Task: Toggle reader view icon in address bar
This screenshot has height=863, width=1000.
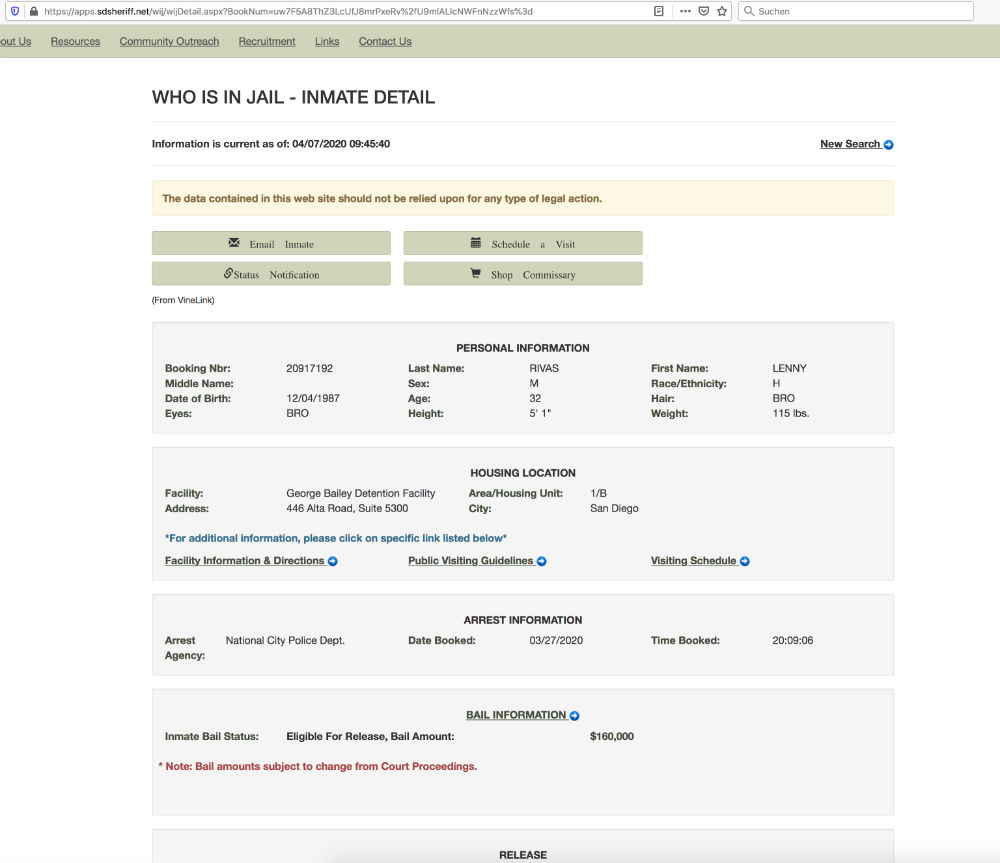Action: (658, 11)
